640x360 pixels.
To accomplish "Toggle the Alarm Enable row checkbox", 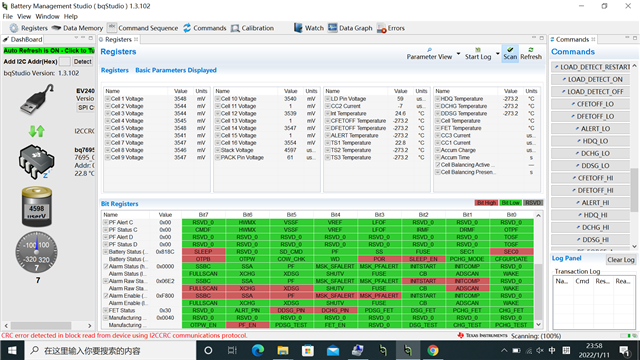I will click(106, 296).
